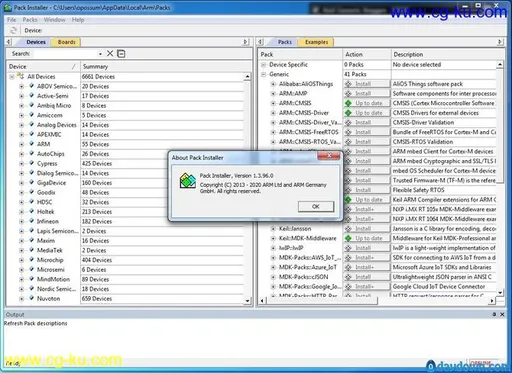Install the ARM::AMP pack
The image size is (512, 373).
point(367,94)
